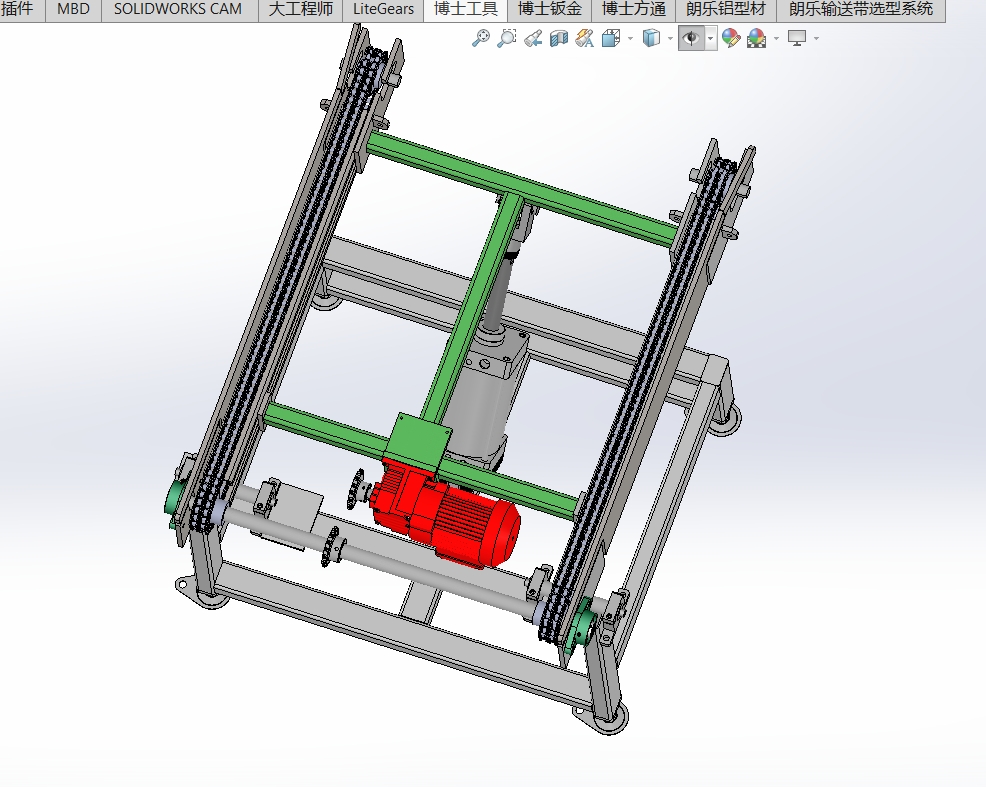986x787 pixels.
Task: Click the Apply Scene icon
Action: point(756,38)
